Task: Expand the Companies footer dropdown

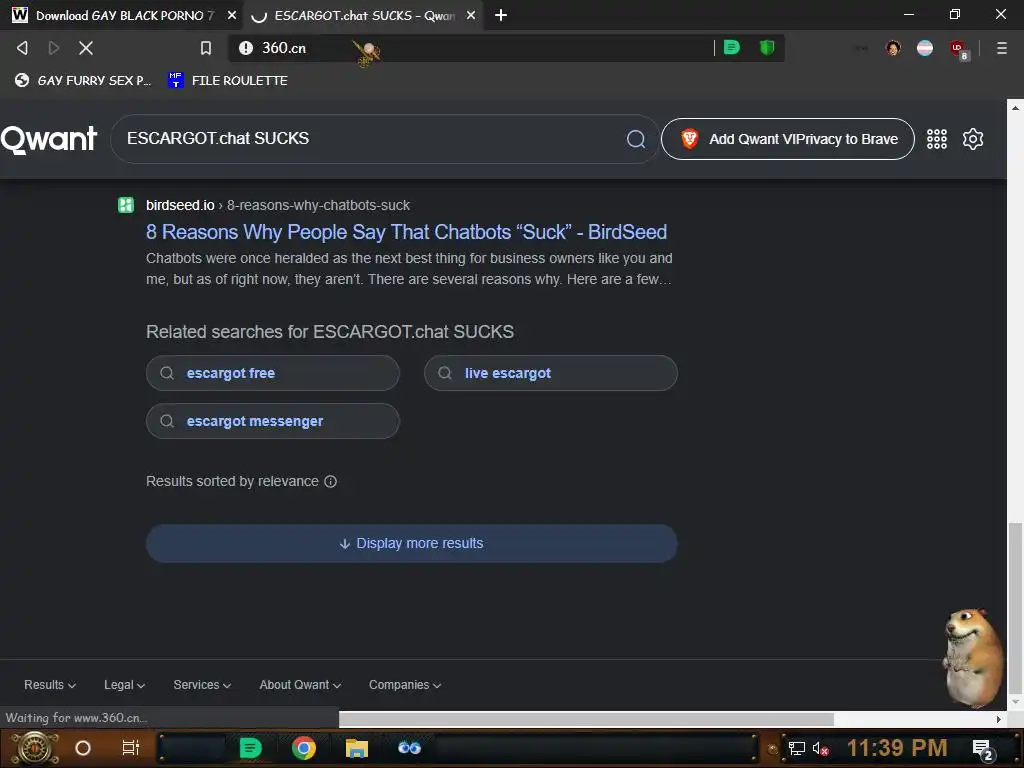Action: point(405,684)
